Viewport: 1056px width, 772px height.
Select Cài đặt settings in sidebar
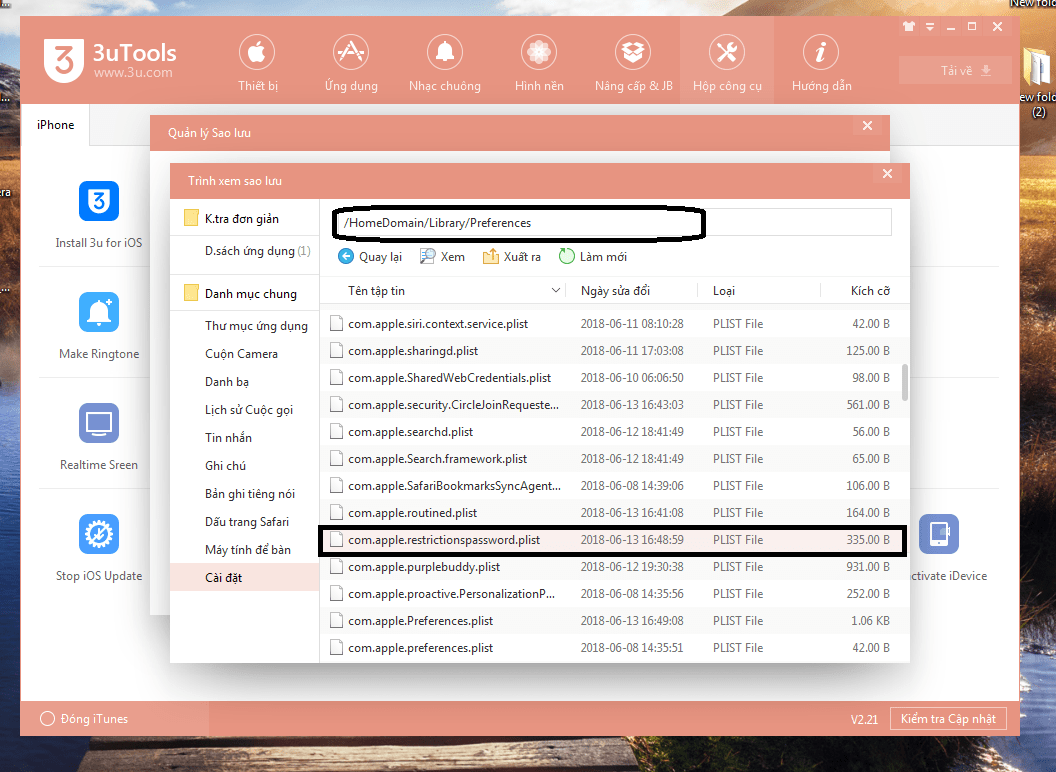point(244,578)
